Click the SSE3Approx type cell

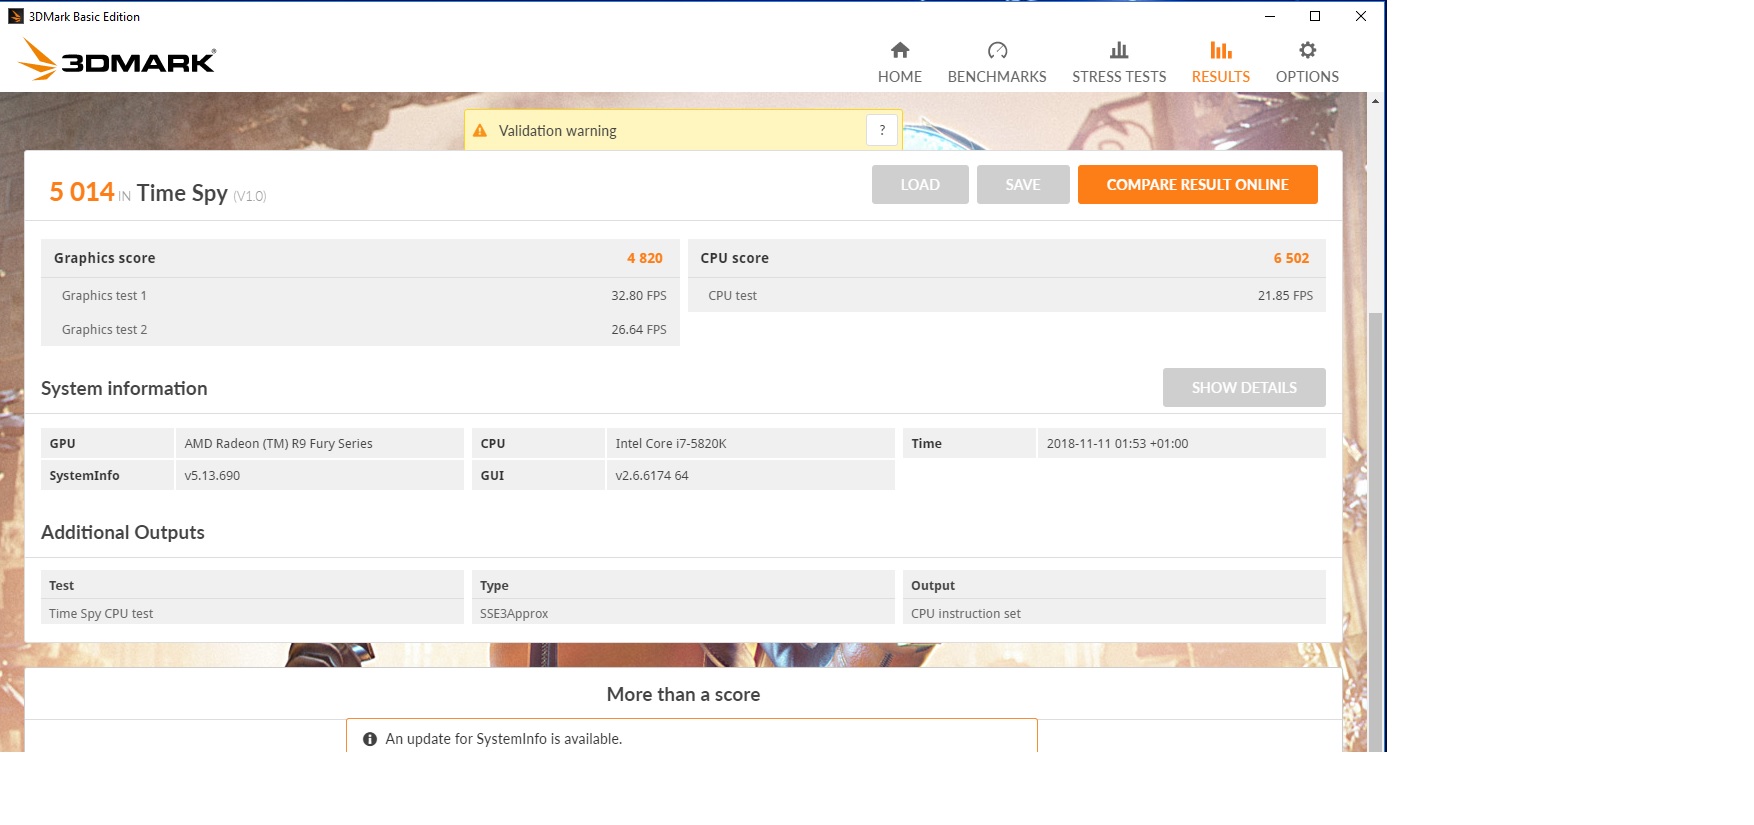coord(683,613)
